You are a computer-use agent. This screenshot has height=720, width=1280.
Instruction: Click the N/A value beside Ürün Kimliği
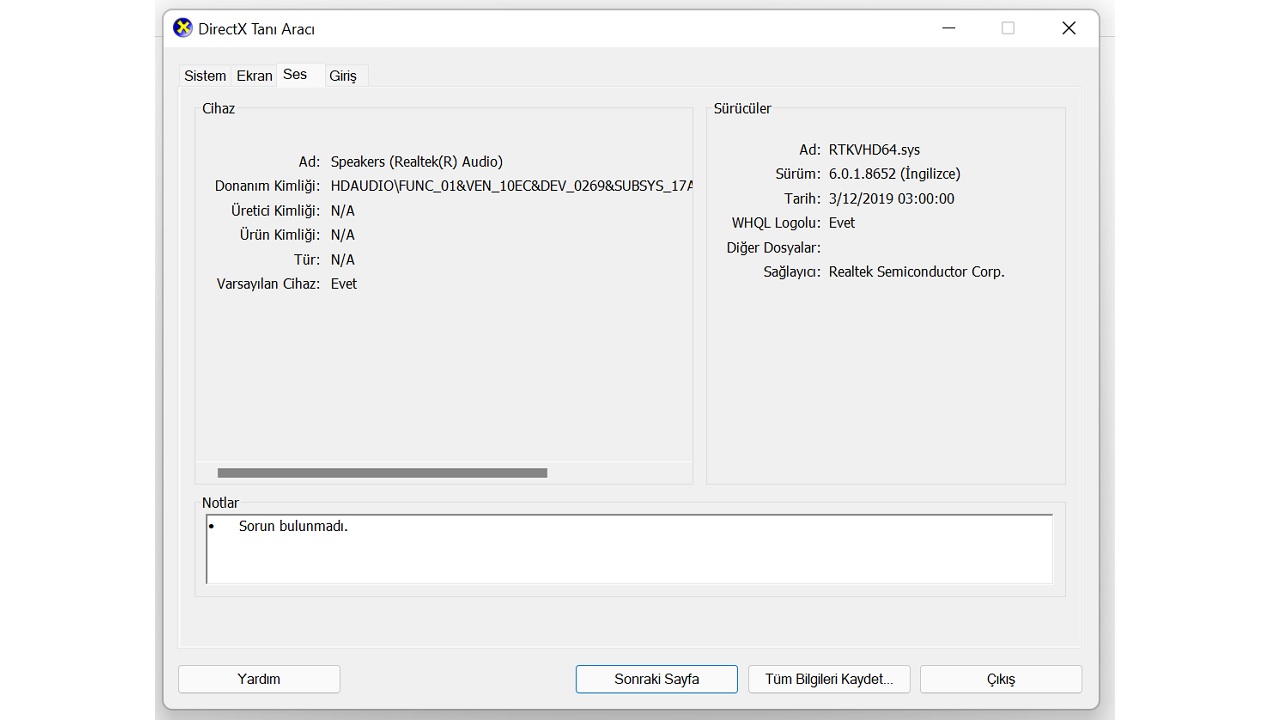(343, 235)
